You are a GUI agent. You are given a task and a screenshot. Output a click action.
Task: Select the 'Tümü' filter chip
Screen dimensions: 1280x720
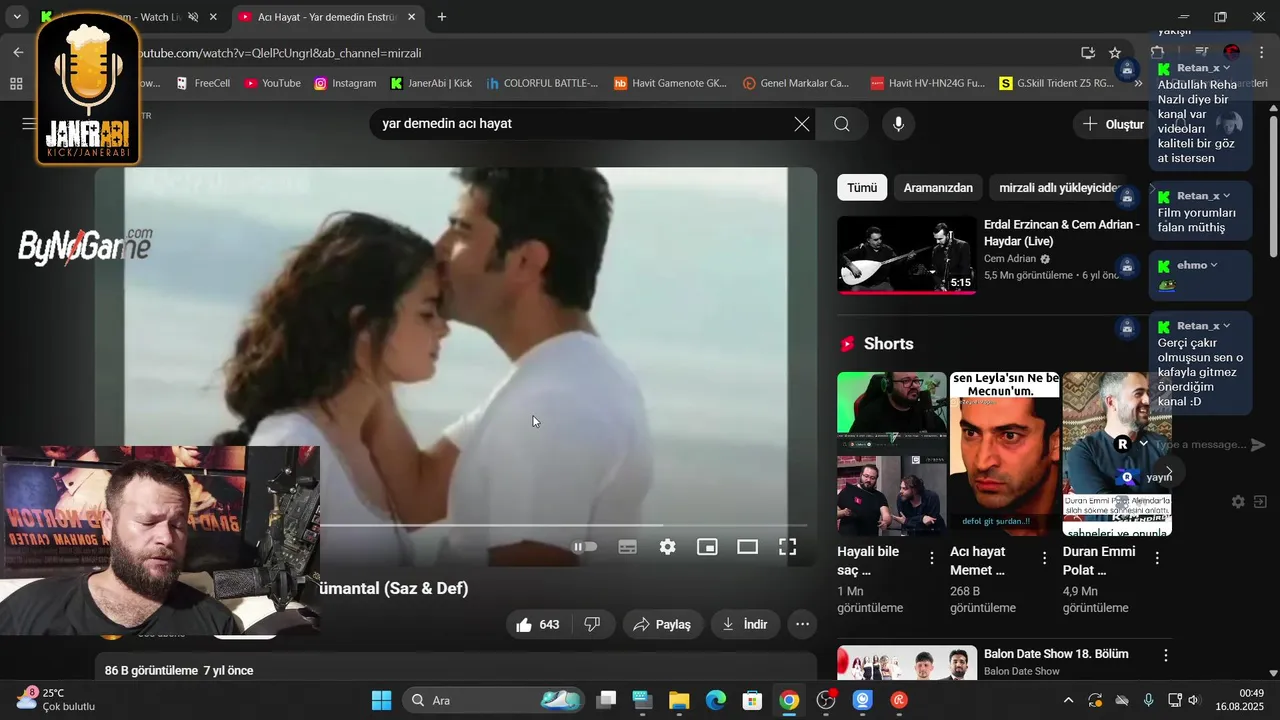[x=862, y=188]
